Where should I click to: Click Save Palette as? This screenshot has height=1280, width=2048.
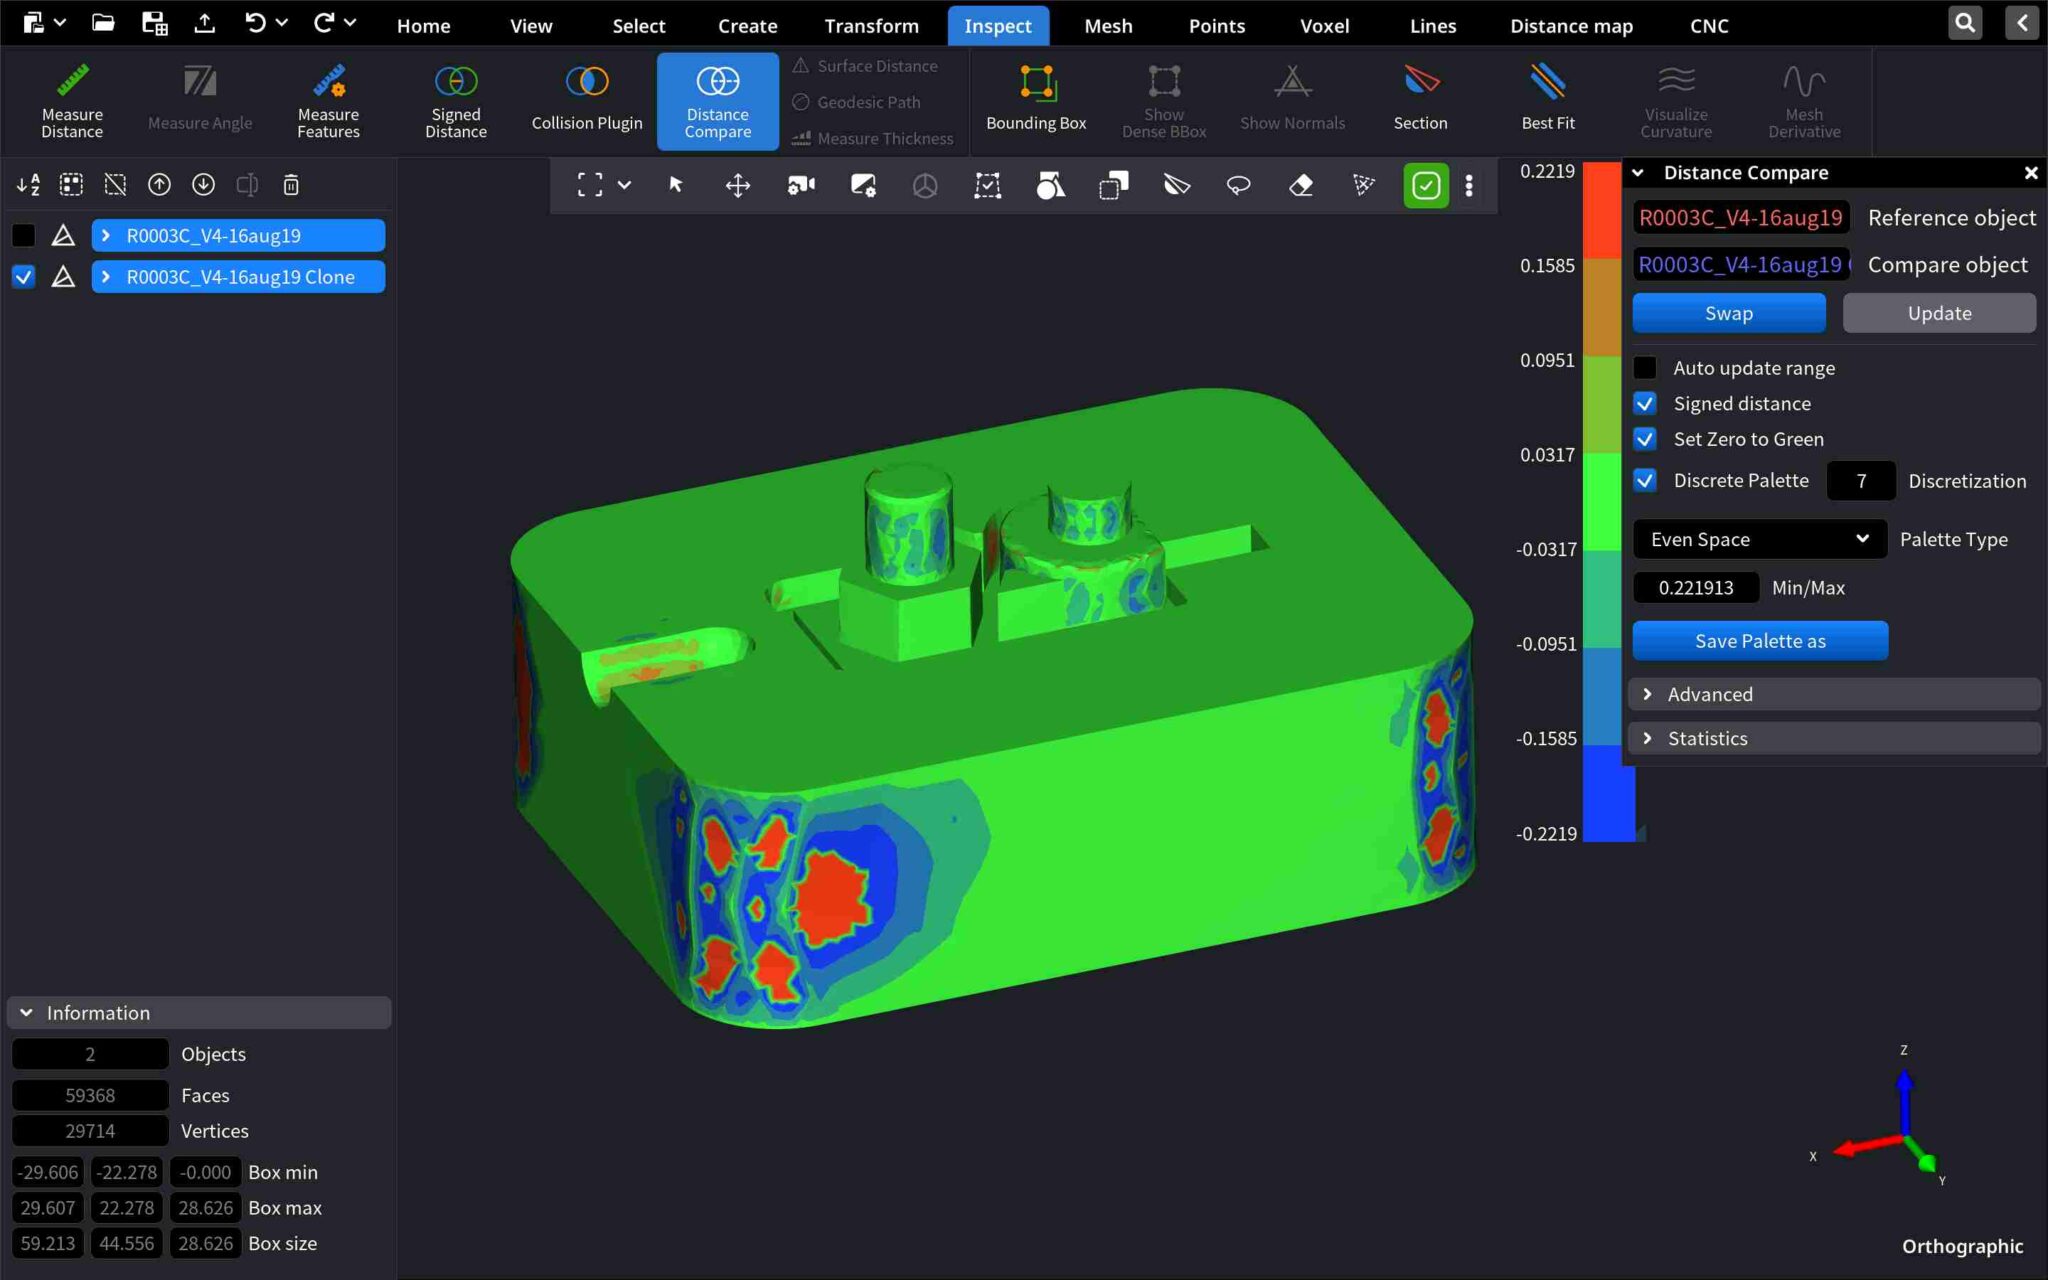[x=1760, y=640]
